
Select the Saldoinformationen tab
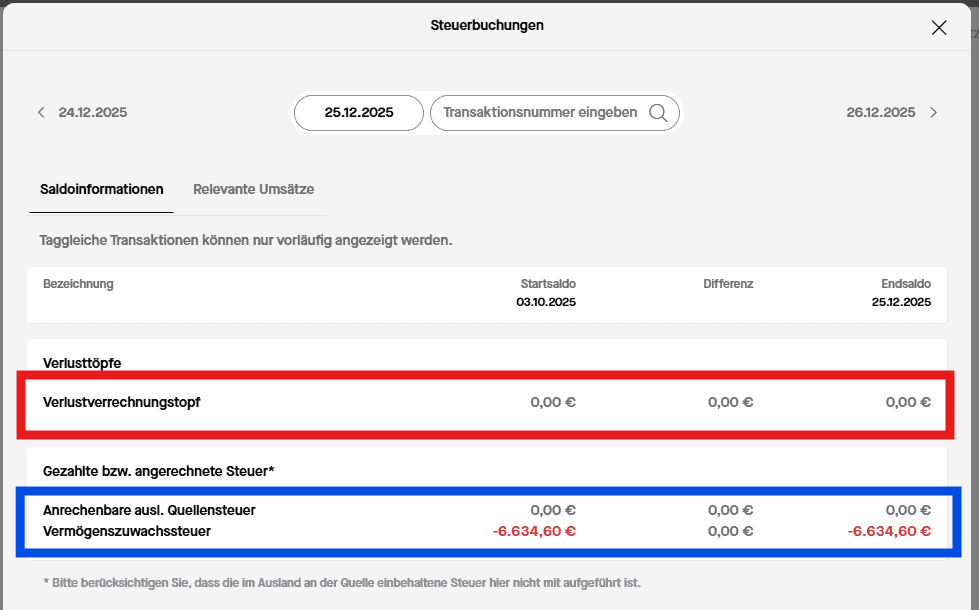(x=102, y=189)
